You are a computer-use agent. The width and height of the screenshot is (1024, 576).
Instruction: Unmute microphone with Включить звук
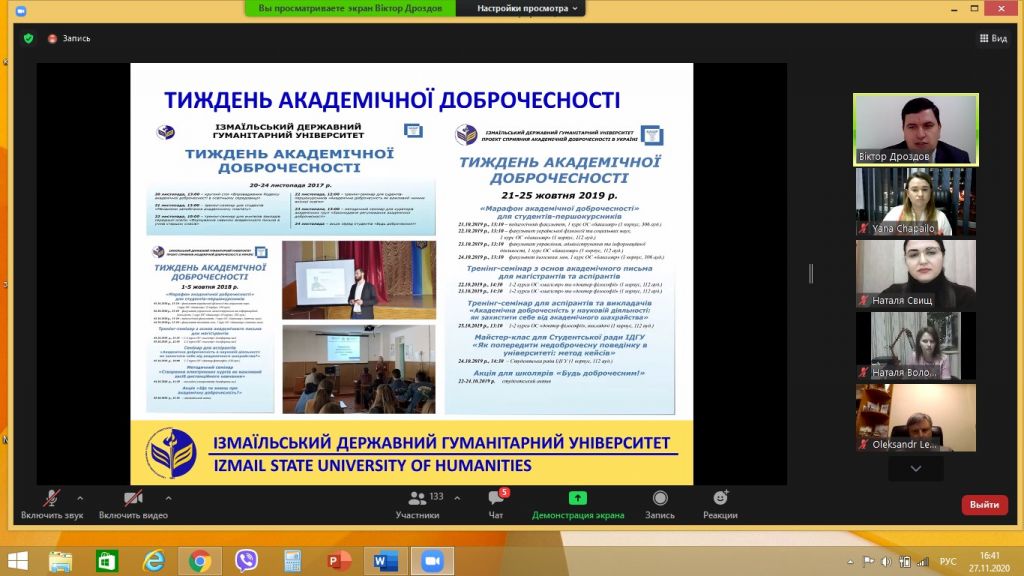52,504
